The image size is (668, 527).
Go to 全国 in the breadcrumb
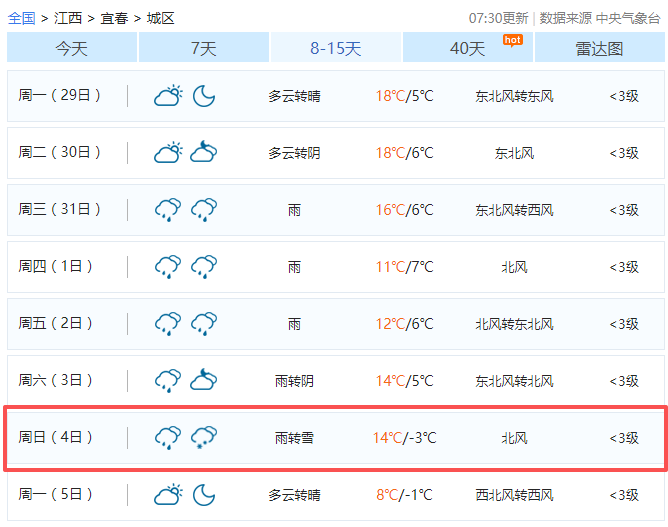21,18
